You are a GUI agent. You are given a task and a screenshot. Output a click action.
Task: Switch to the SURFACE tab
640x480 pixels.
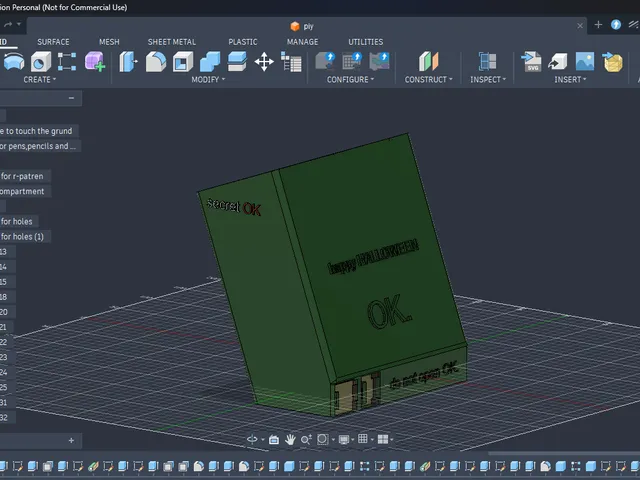53,42
